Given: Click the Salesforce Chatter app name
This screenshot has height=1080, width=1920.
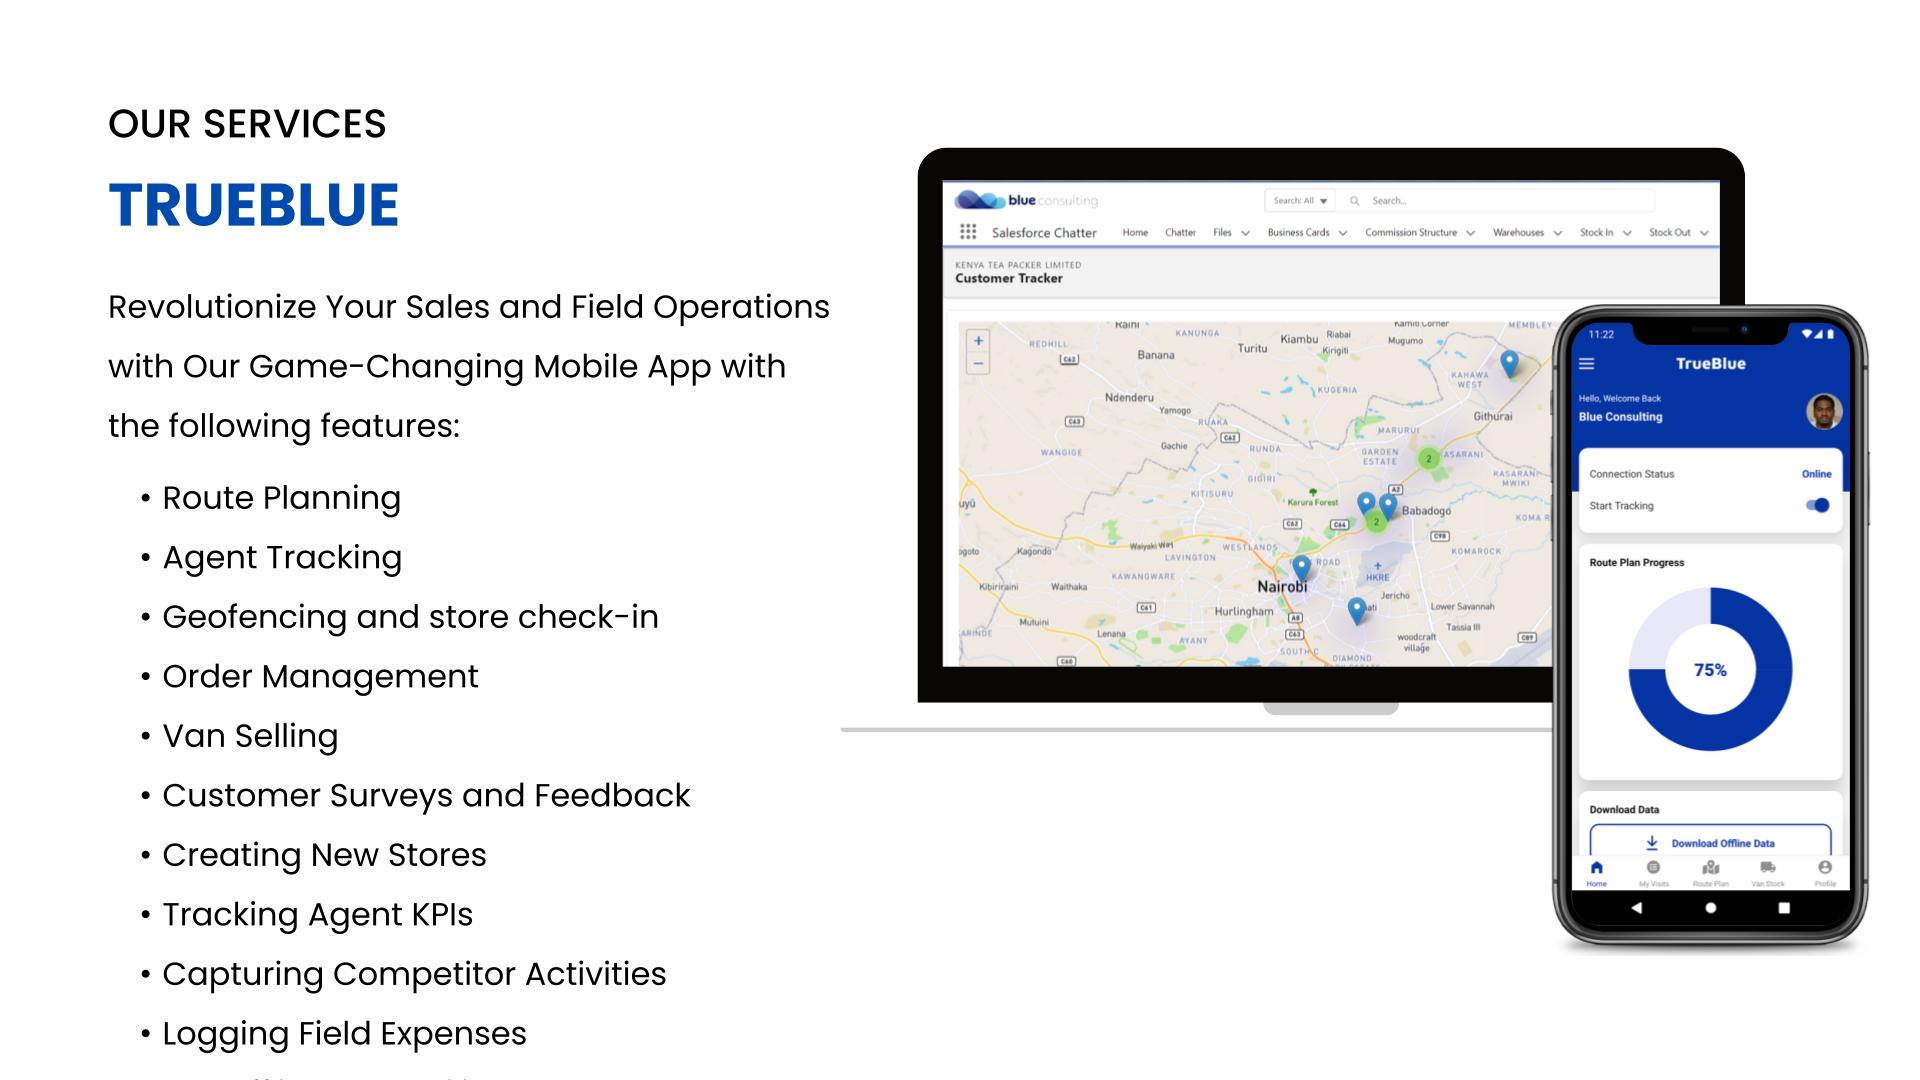Looking at the screenshot, I should pos(1044,233).
